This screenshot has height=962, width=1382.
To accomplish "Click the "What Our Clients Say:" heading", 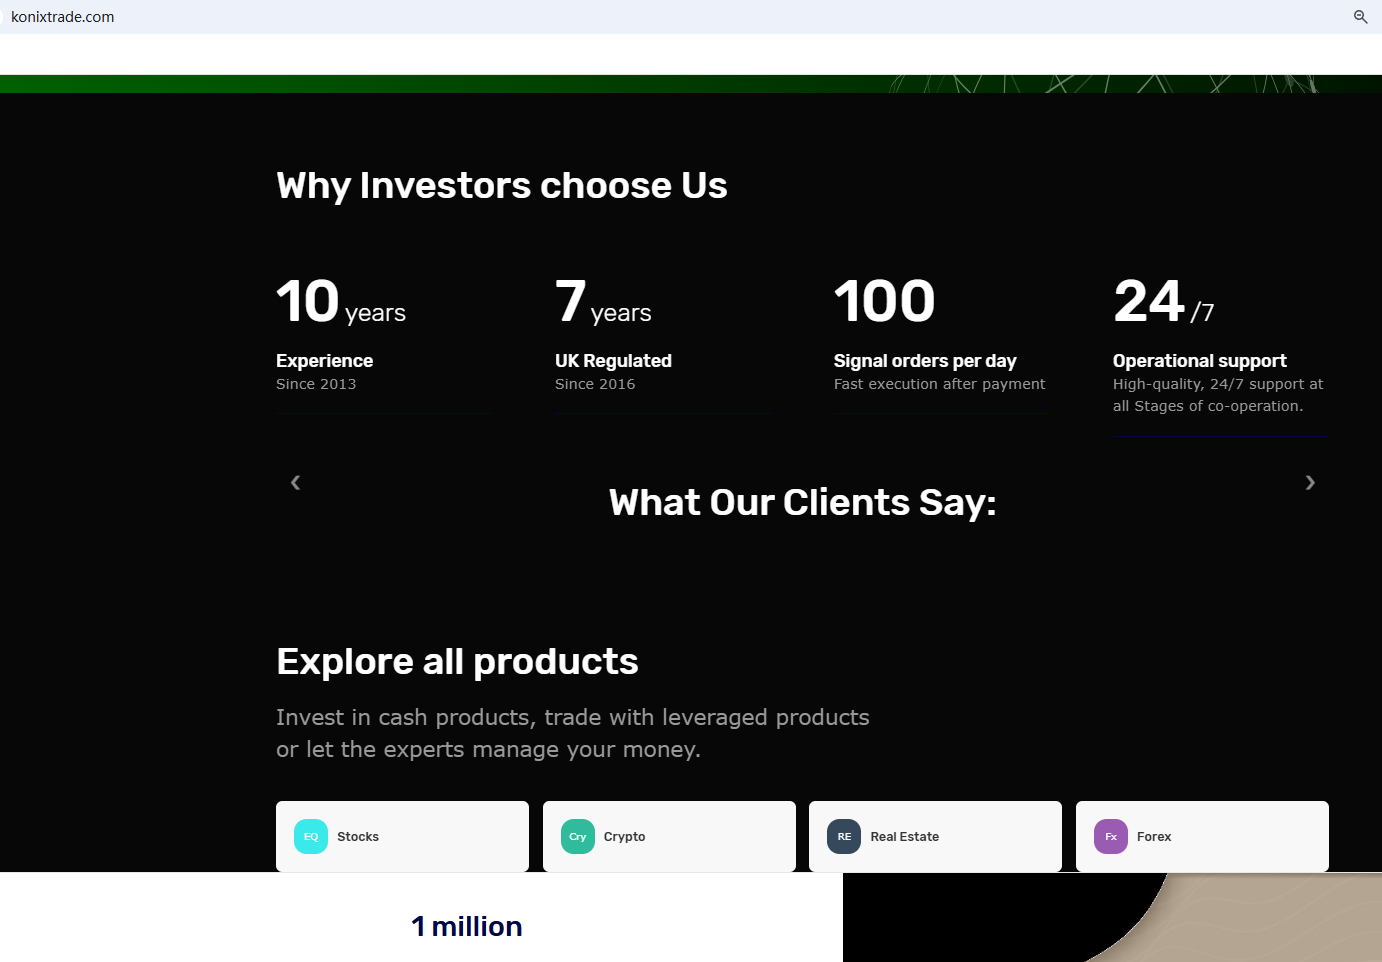I will coord(802,503).
